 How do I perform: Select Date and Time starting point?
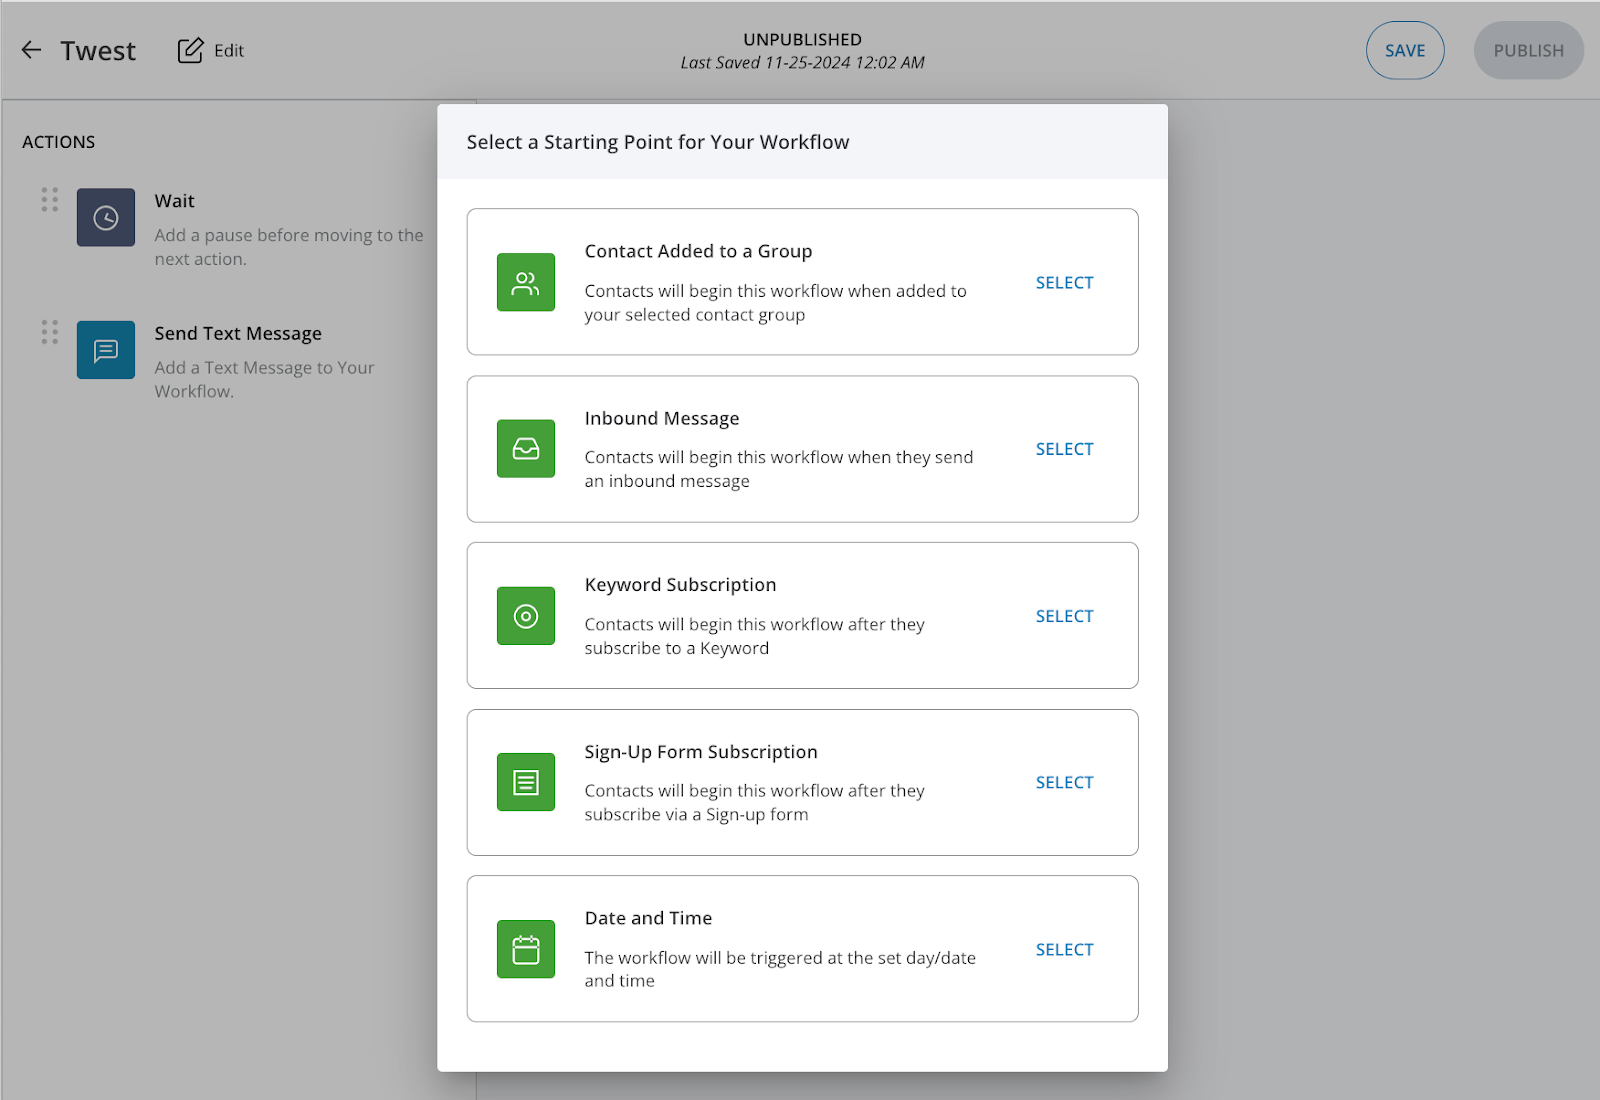1064,949
